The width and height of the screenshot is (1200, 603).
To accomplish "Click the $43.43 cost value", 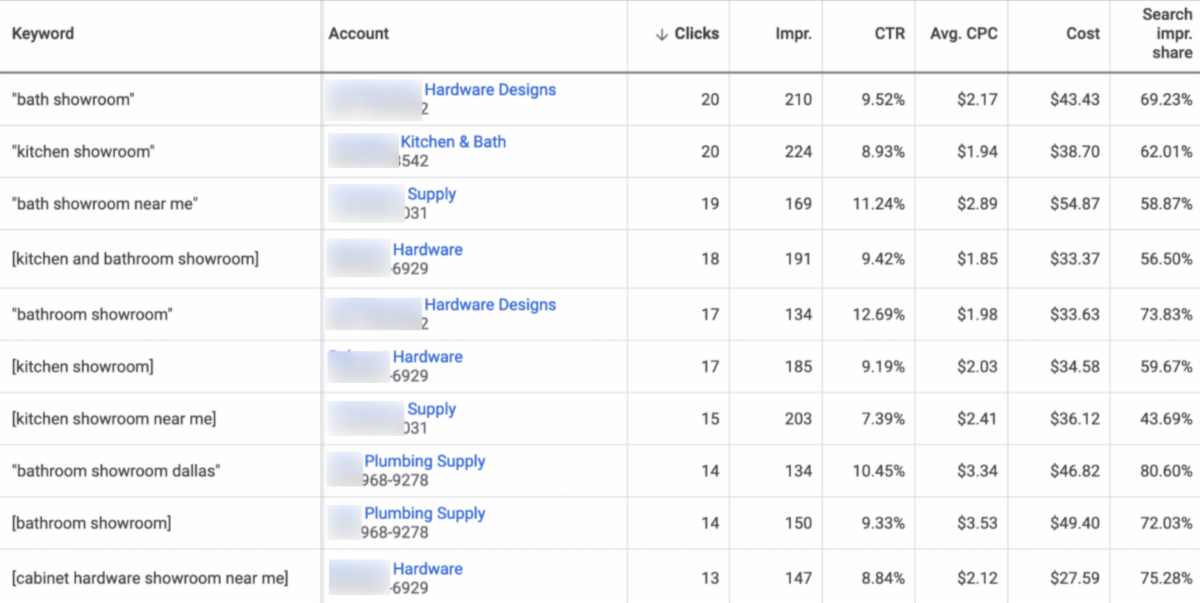I will pyautogui.click(x=1075, y=100).
